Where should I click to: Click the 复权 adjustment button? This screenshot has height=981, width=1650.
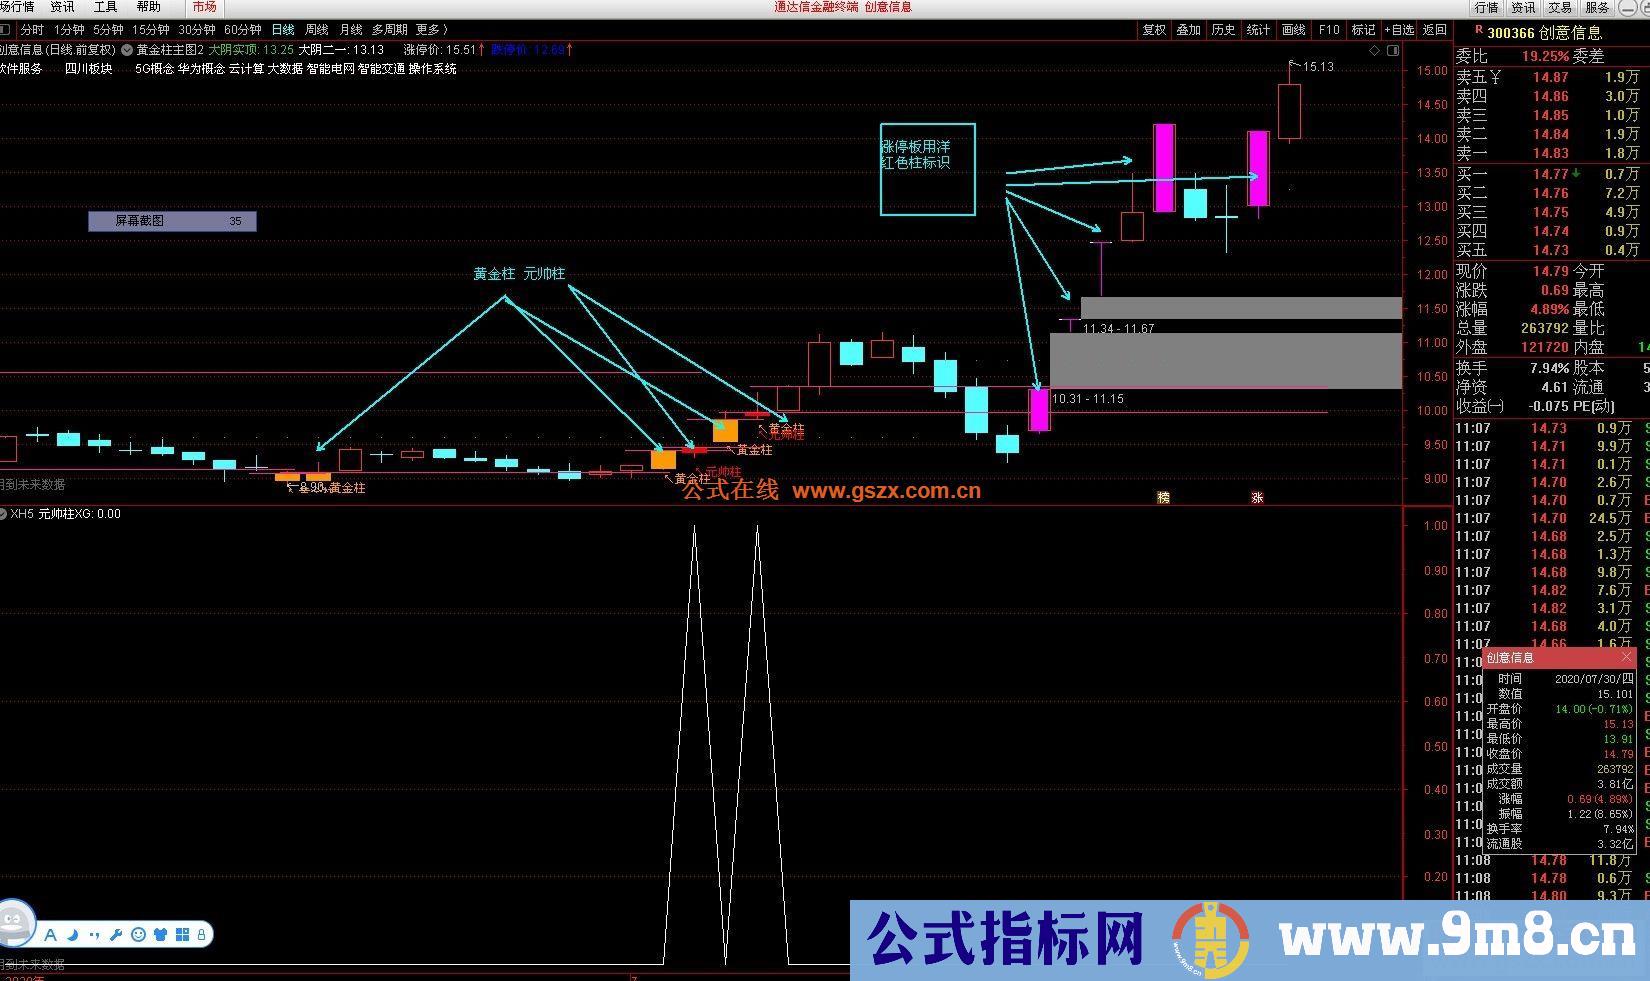click(x=1152, y=29)
